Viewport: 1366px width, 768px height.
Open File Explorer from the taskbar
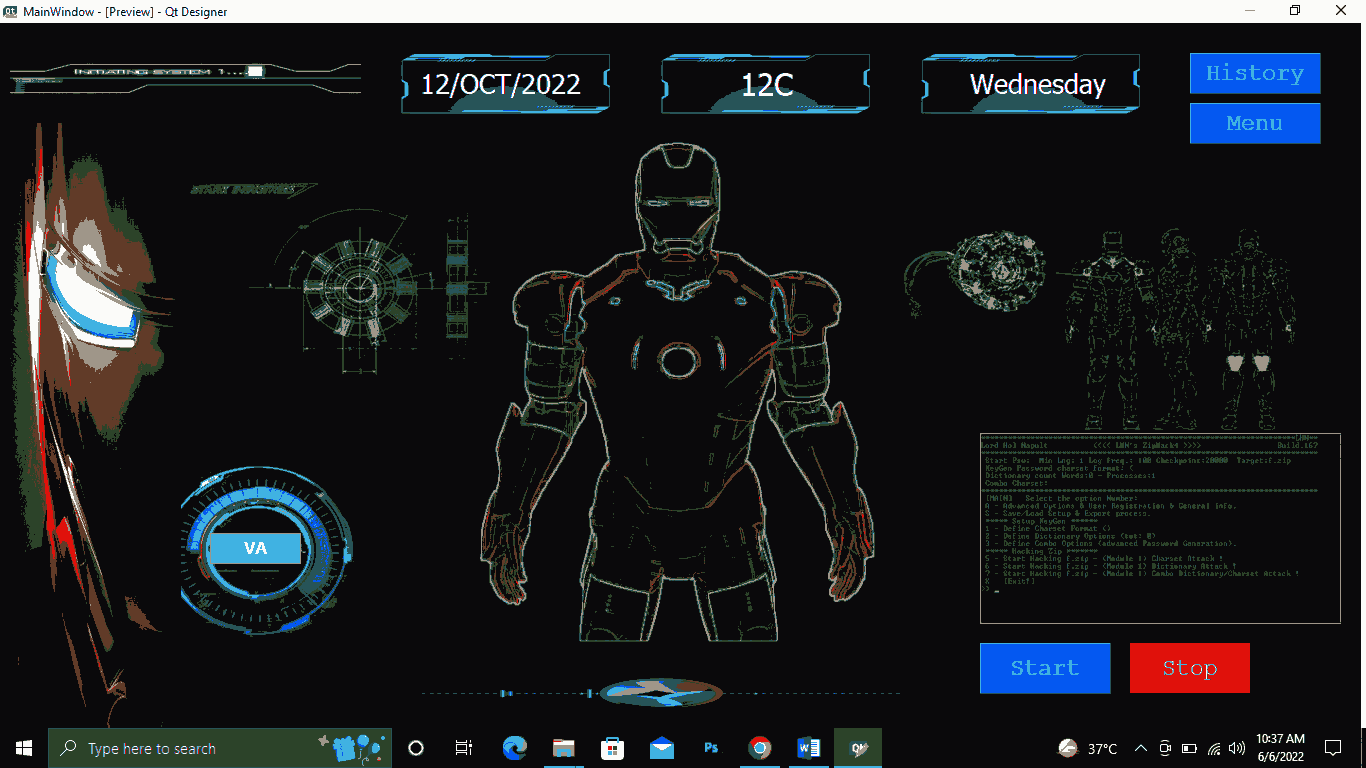(563, 748)
